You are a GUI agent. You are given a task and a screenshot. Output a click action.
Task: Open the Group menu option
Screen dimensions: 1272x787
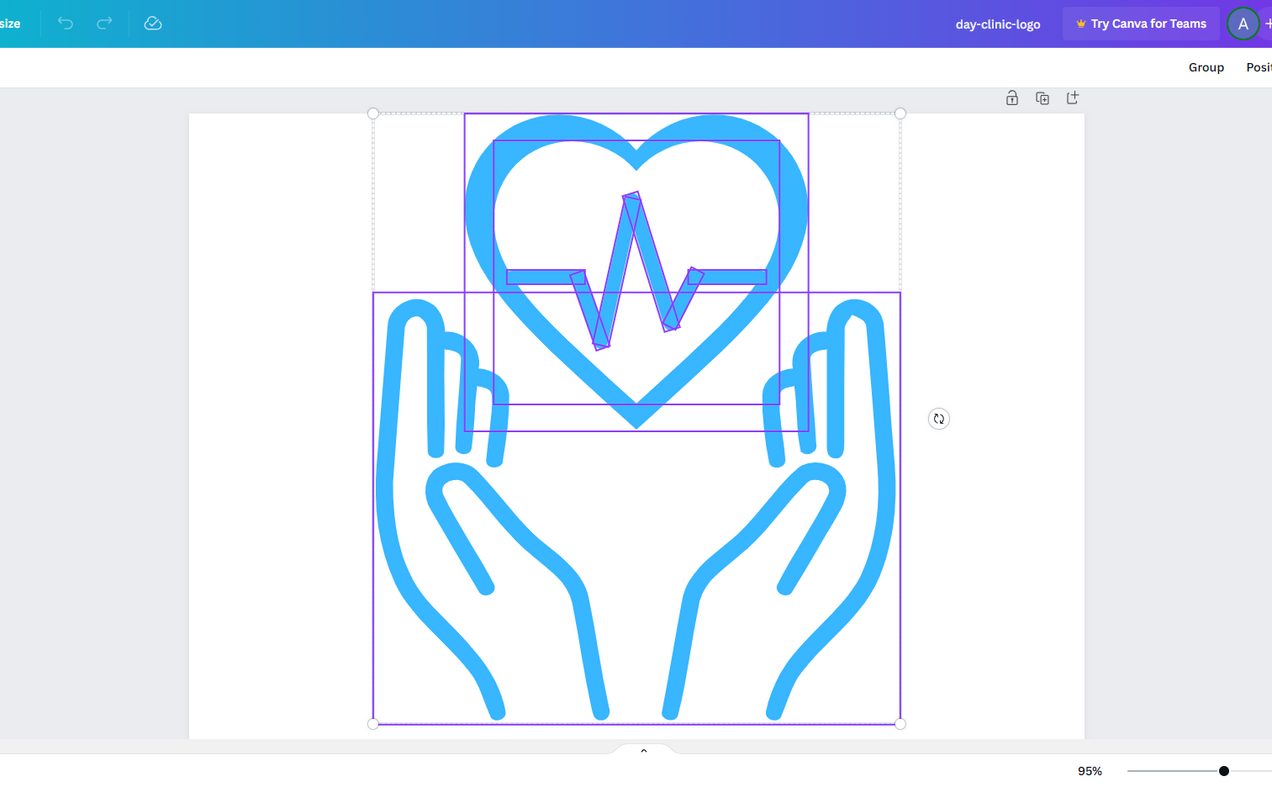1206,67
